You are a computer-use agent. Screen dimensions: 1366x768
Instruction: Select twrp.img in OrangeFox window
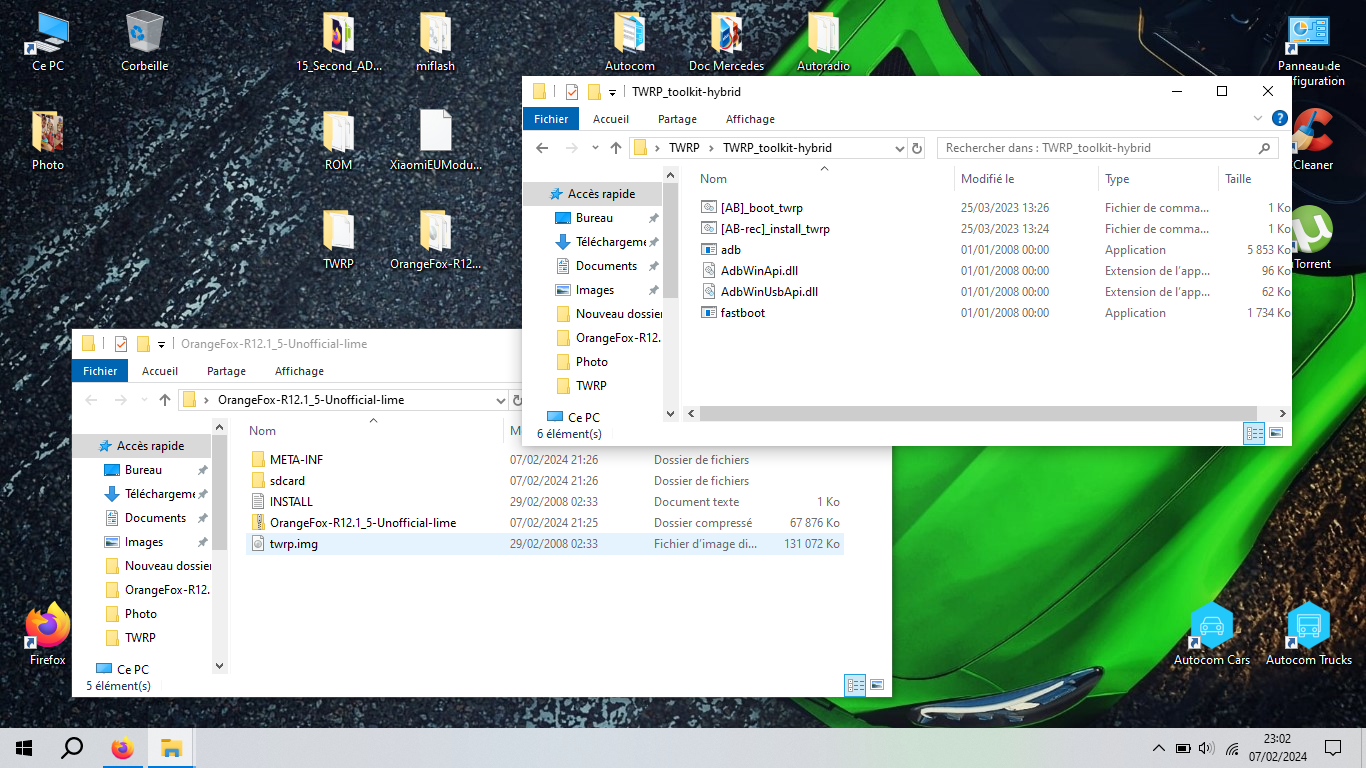(545, 544)
